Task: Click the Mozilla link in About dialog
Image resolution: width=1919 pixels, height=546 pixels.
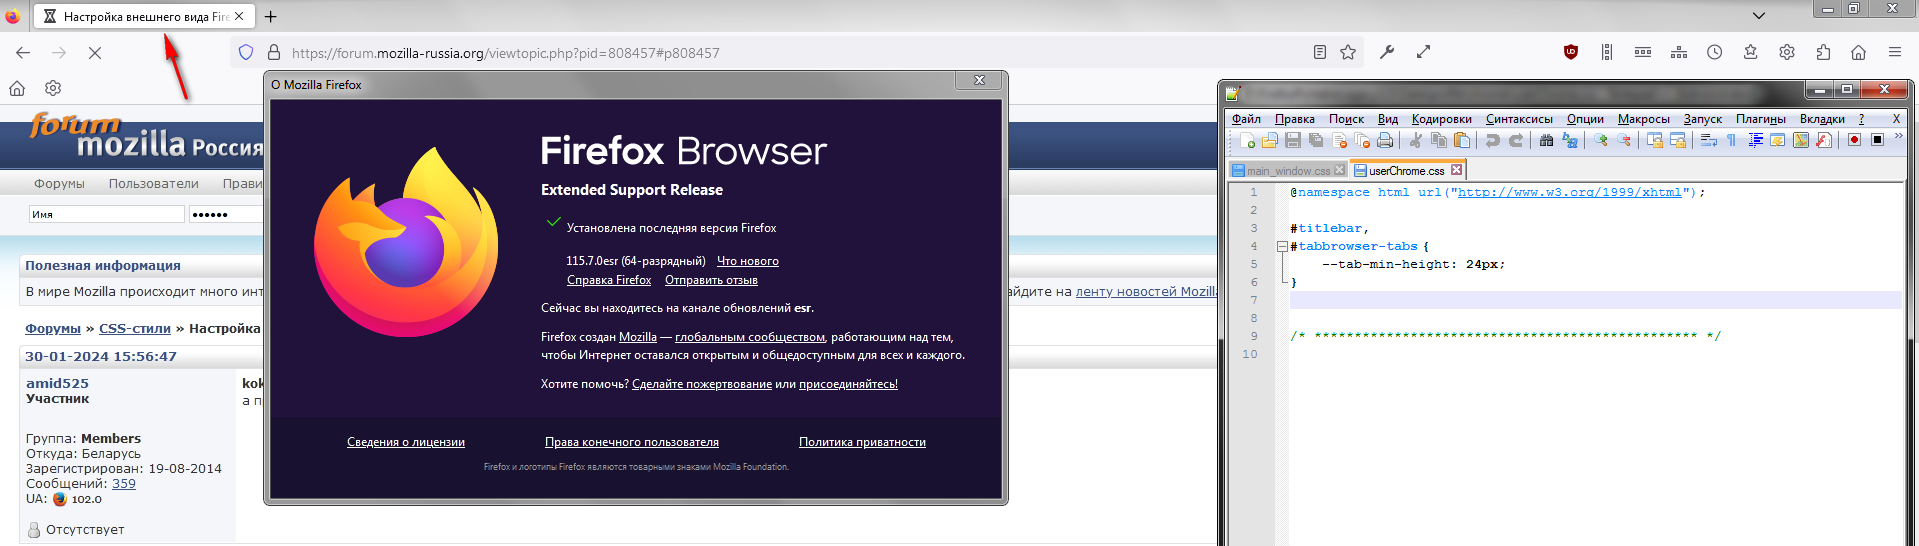Action: (638, 337)
